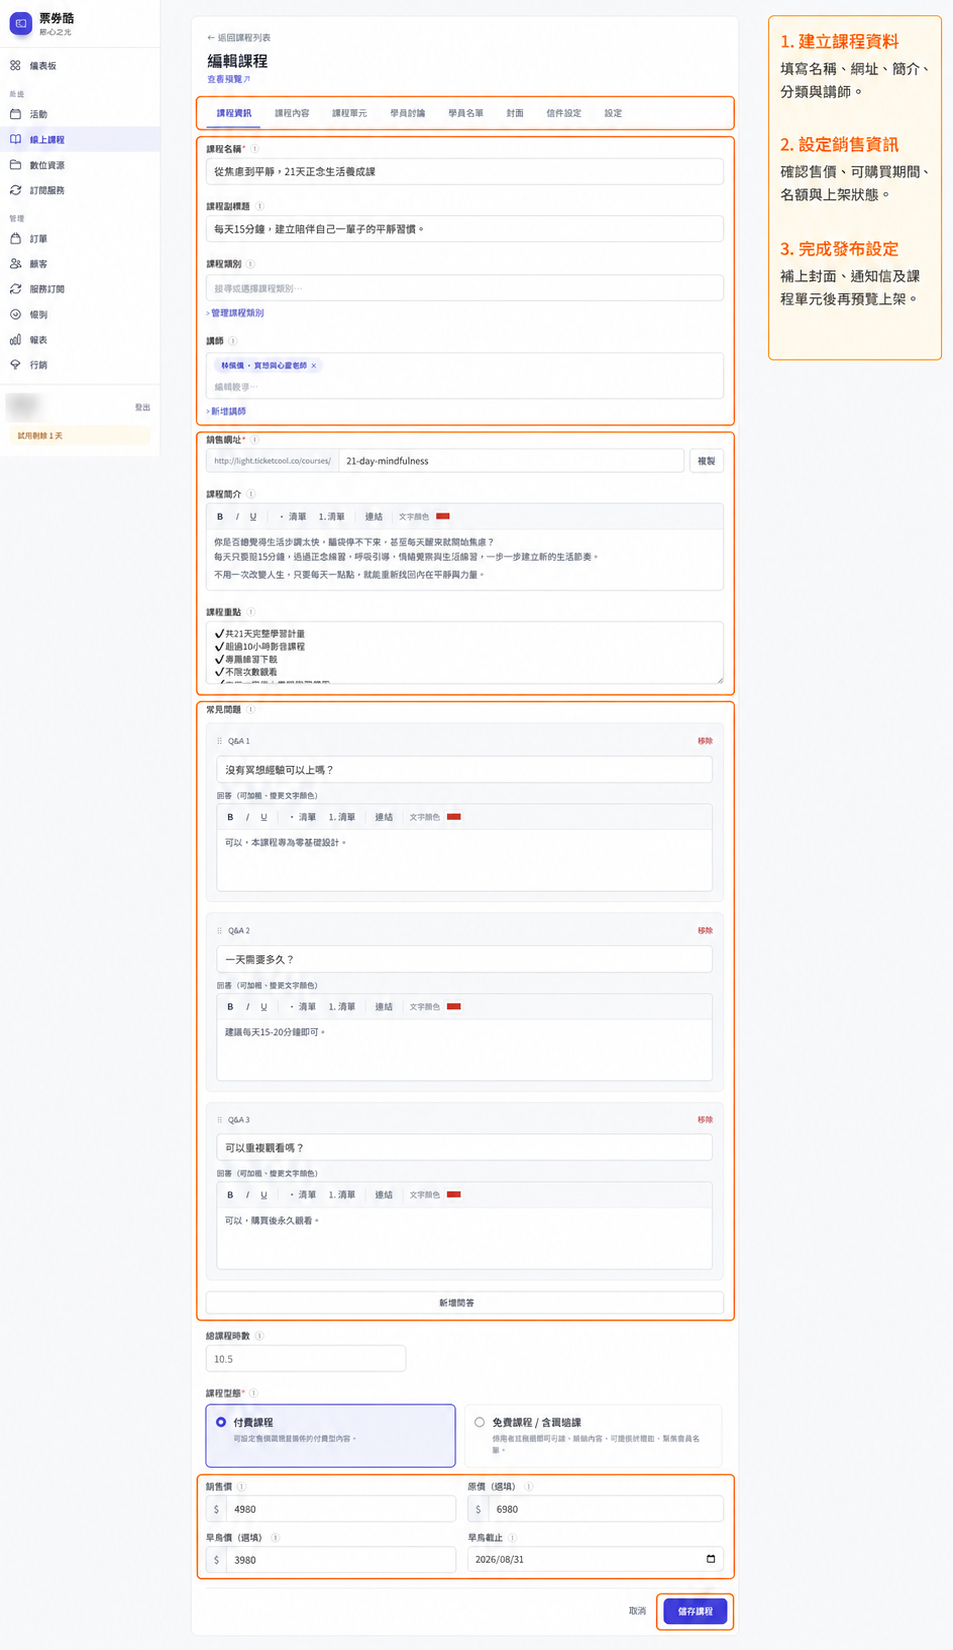
Task: Remove the 林佩儀 instructor tag with x
Action: pyautogui.click(x=314, y=366)
